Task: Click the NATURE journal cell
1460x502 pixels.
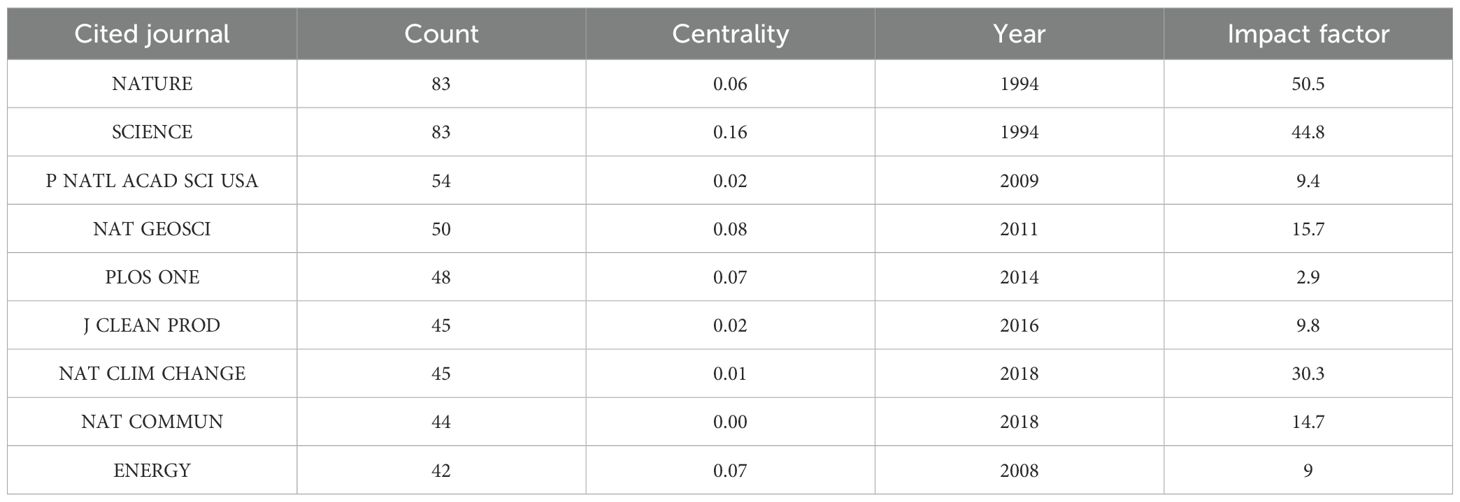Action: pos(152,84)
